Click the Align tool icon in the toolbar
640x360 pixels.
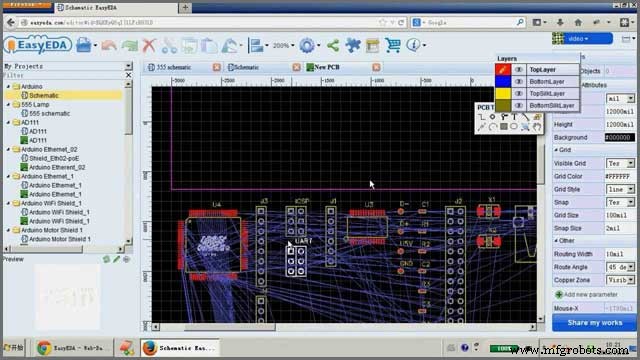tap(256, 45)
